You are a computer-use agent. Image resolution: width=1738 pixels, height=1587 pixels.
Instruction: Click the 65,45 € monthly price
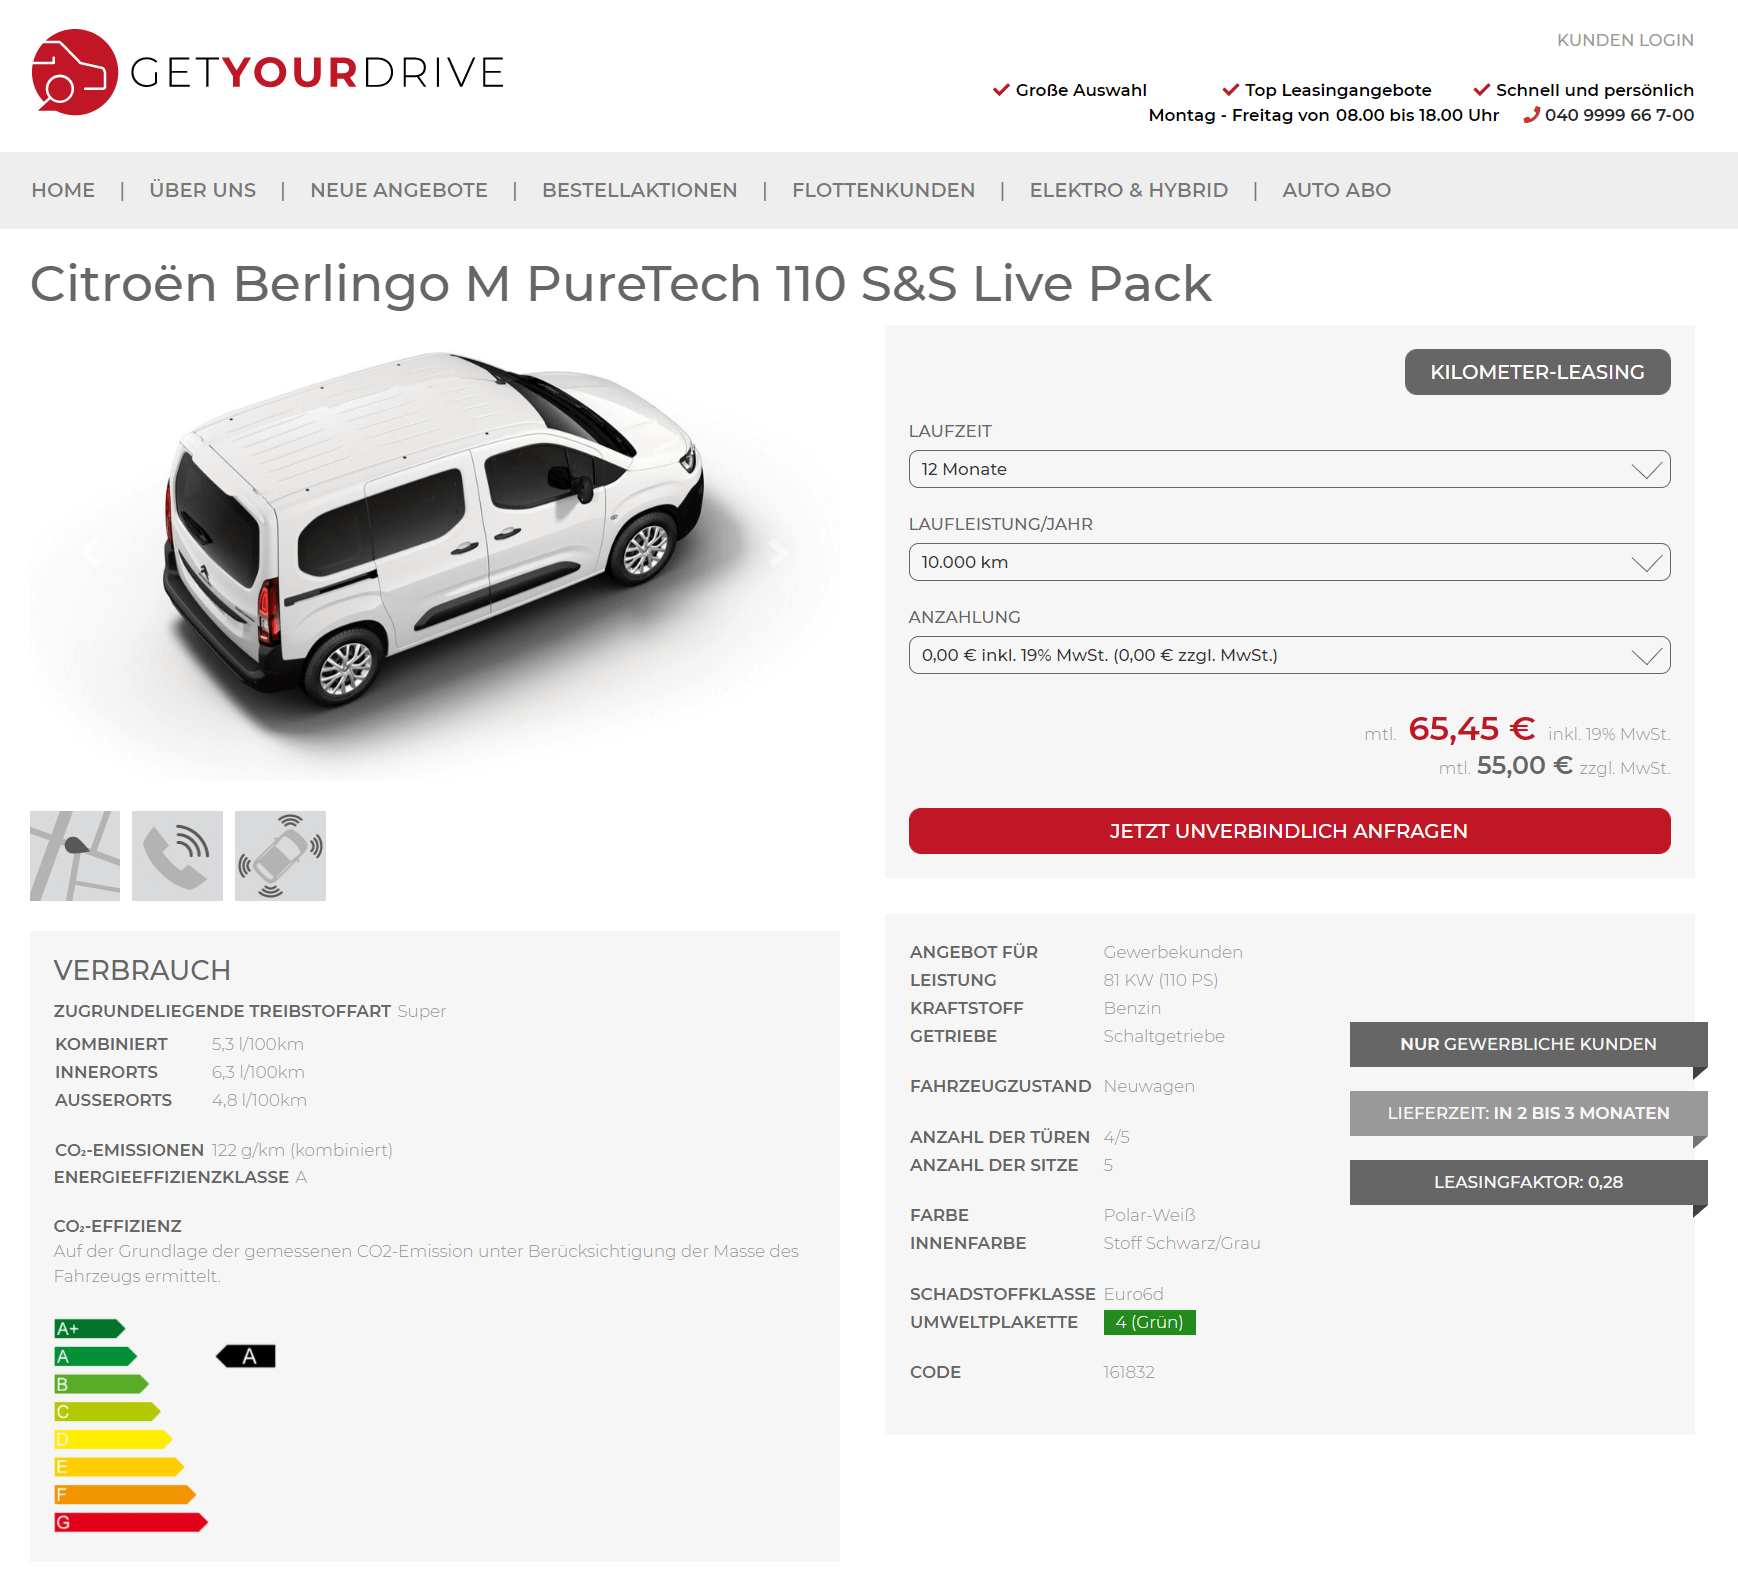[x=1471, y=729]
